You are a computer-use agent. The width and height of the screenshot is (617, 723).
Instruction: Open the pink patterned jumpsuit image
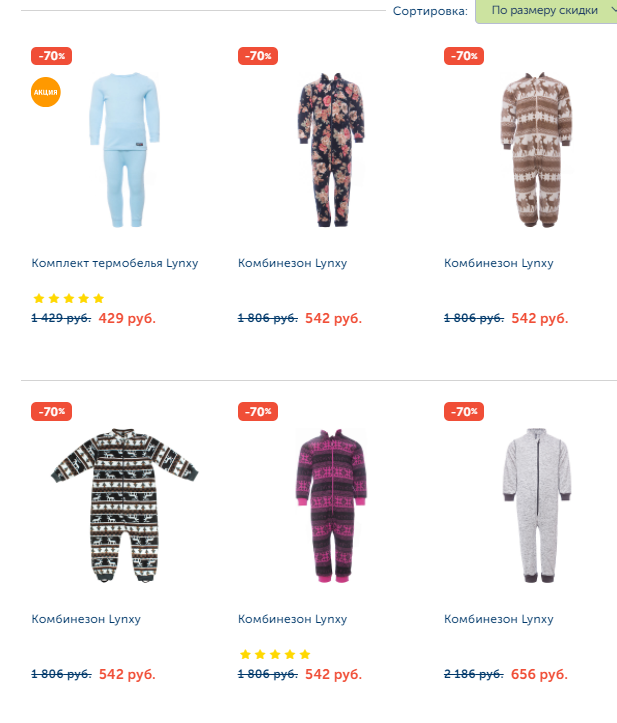(x=331, y=505)
